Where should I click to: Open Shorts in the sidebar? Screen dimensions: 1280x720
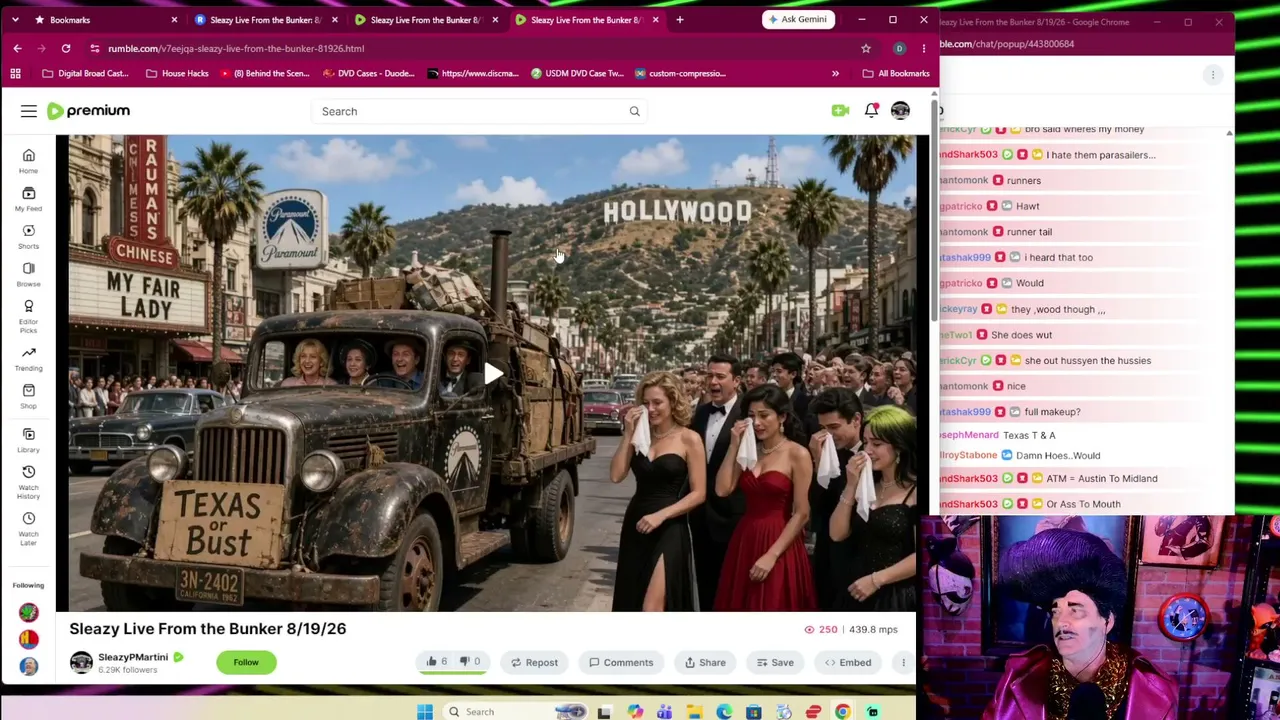(29, 236)
